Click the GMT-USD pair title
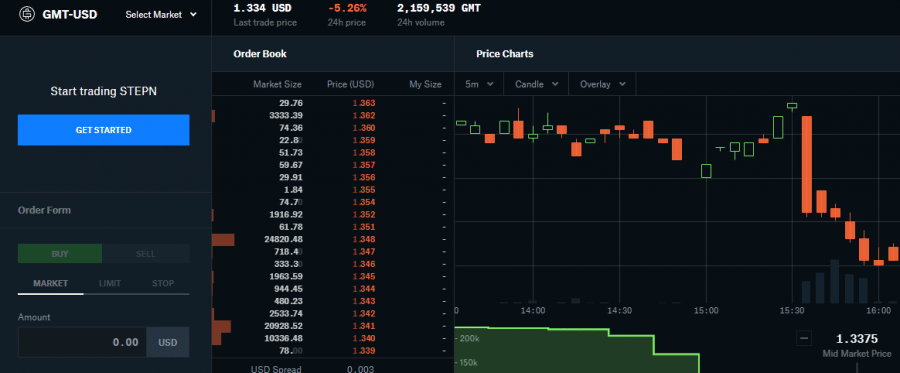Viewport: 900px width, 373px height. (x=69, y=14)
